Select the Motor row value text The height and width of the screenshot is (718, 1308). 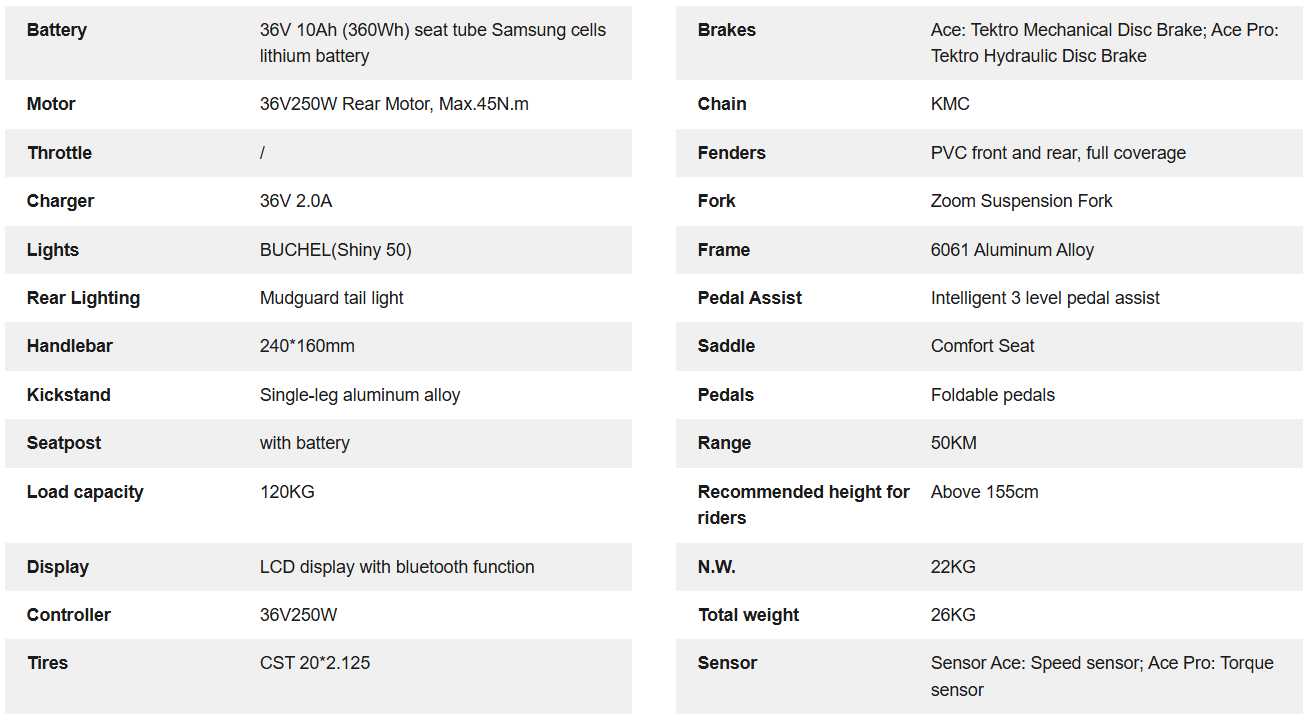(x=394, y=104)
